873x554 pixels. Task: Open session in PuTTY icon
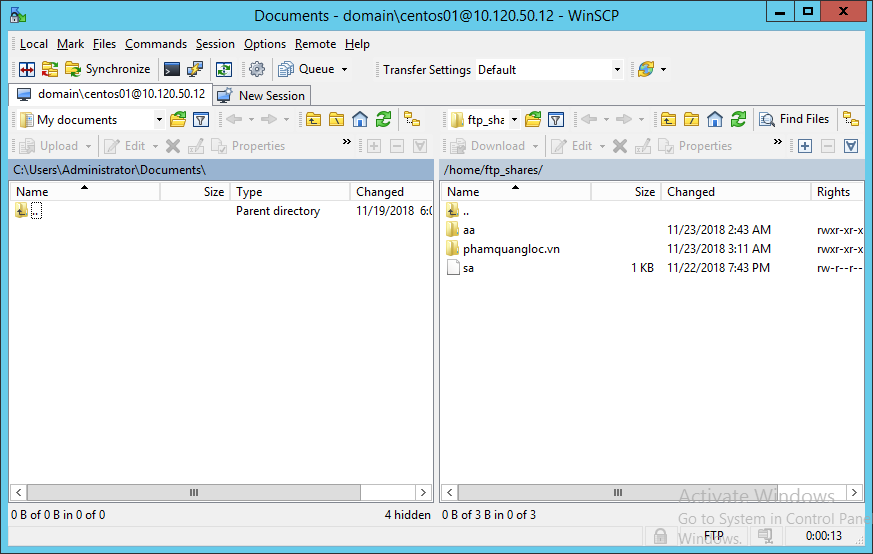tap(195, 70)
